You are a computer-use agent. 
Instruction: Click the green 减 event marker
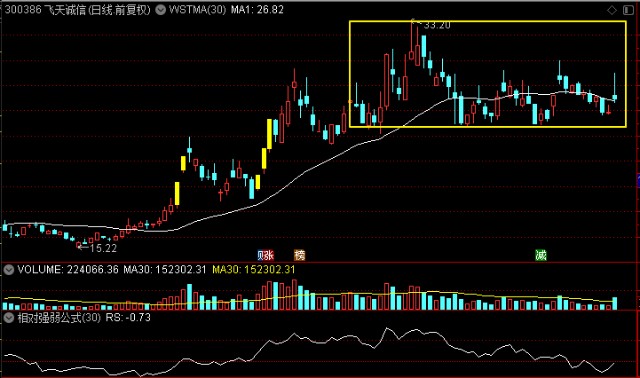pos(541,256)
